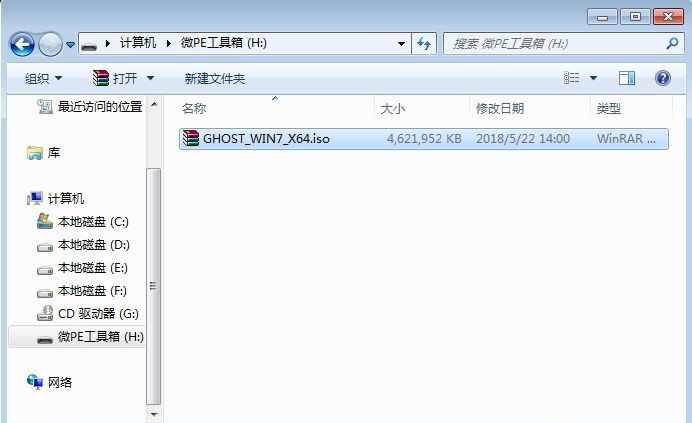Open 本地磁盘 (F:) in navigation pane
The image size is (692, 423).
coord(92,291)
